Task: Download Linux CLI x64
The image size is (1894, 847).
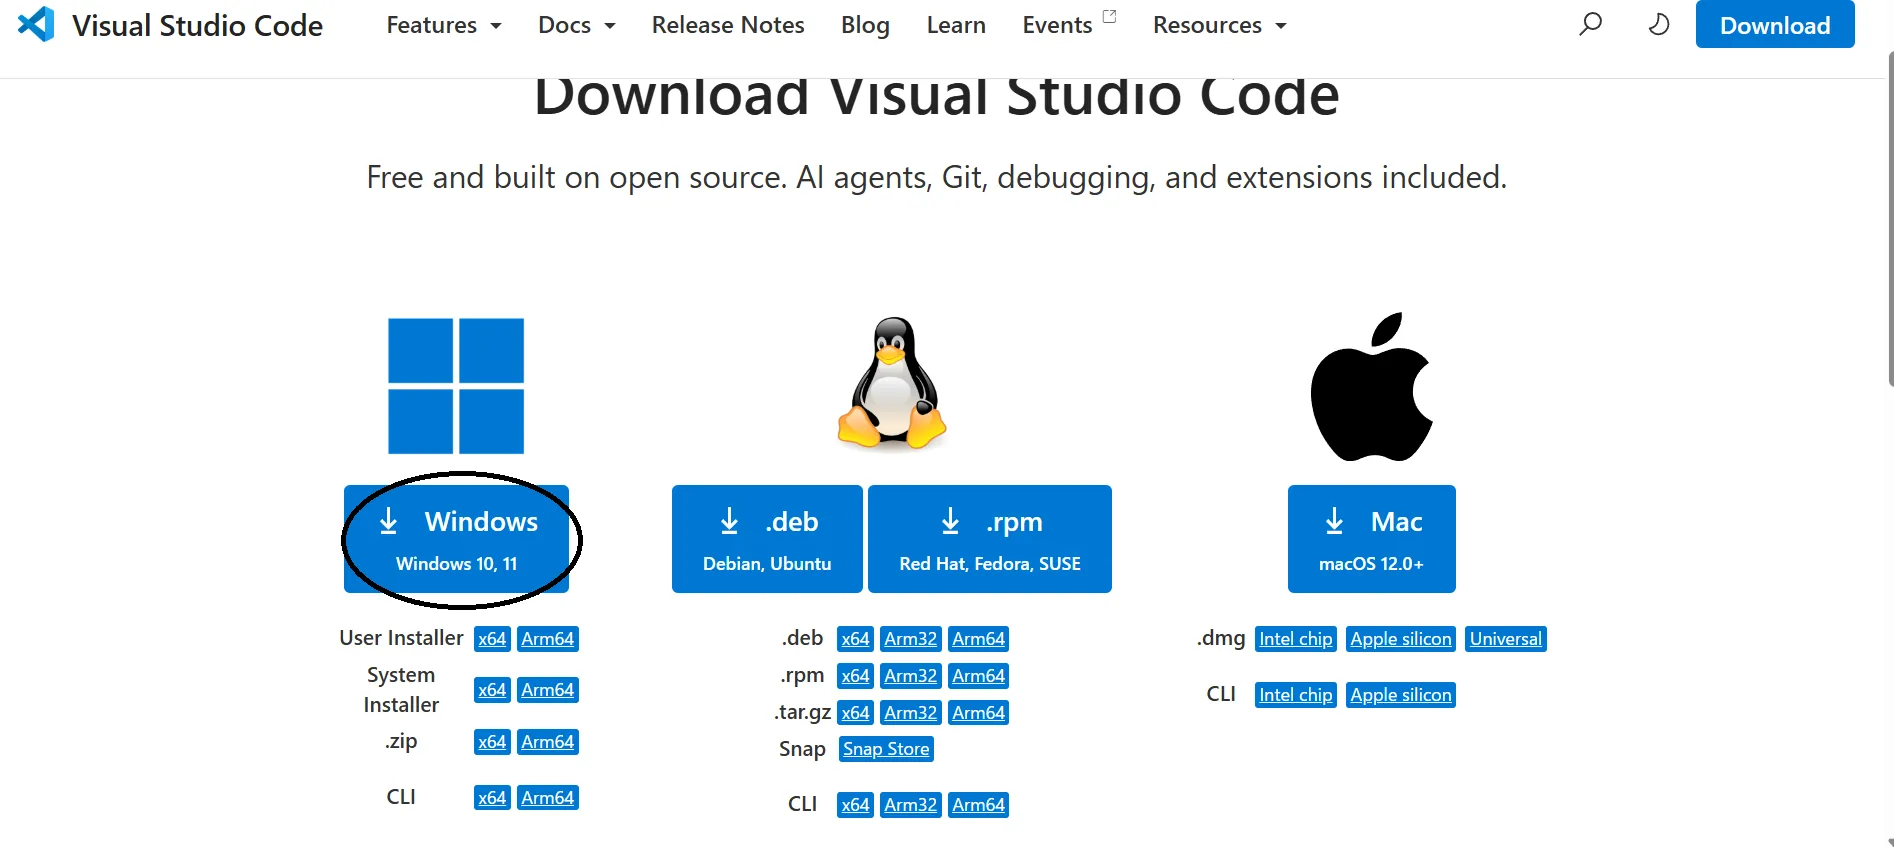Action: tap(856, 805)
